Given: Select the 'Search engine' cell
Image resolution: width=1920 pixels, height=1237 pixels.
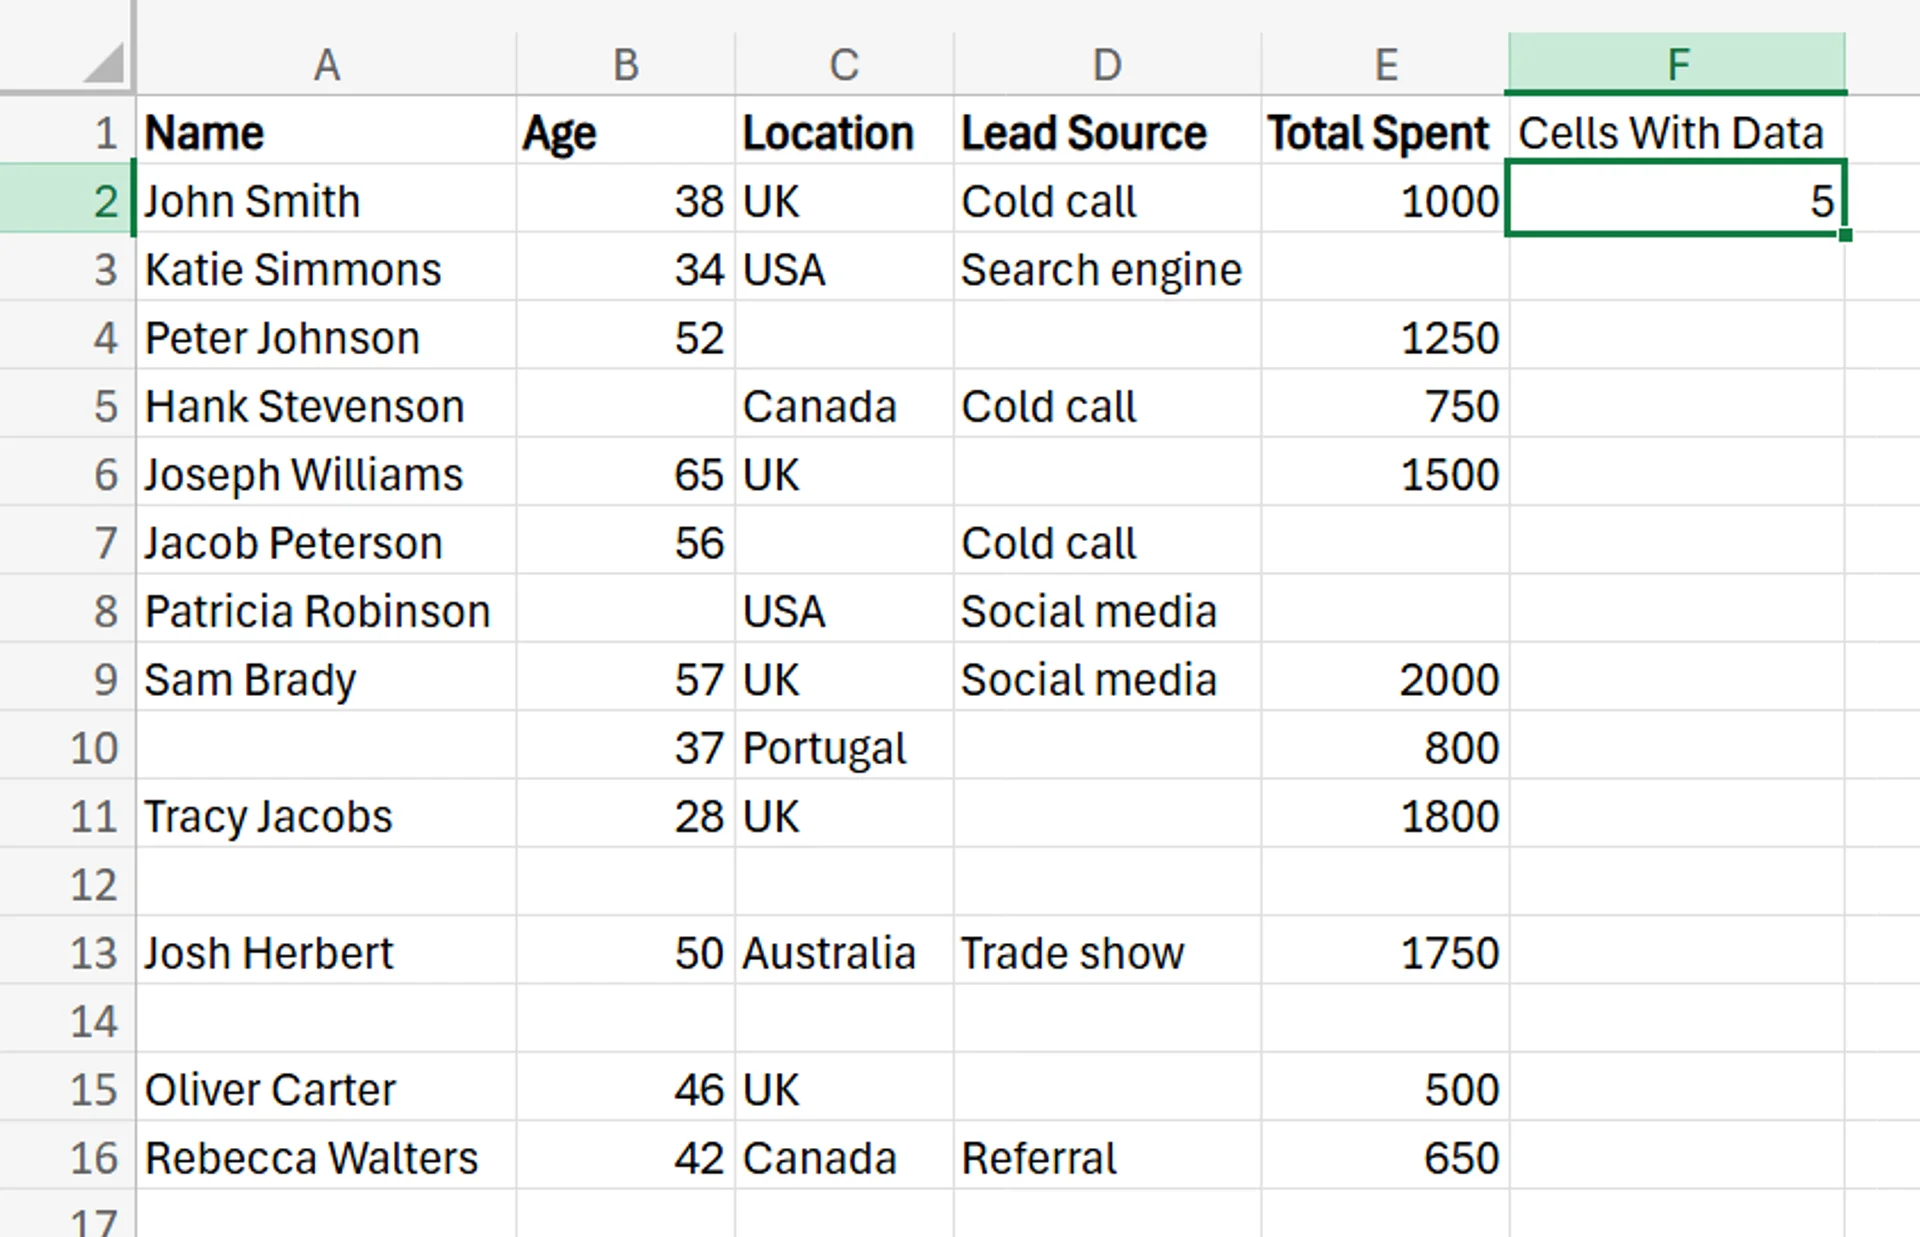Looking at the screenshot, I should [1108, 268].
